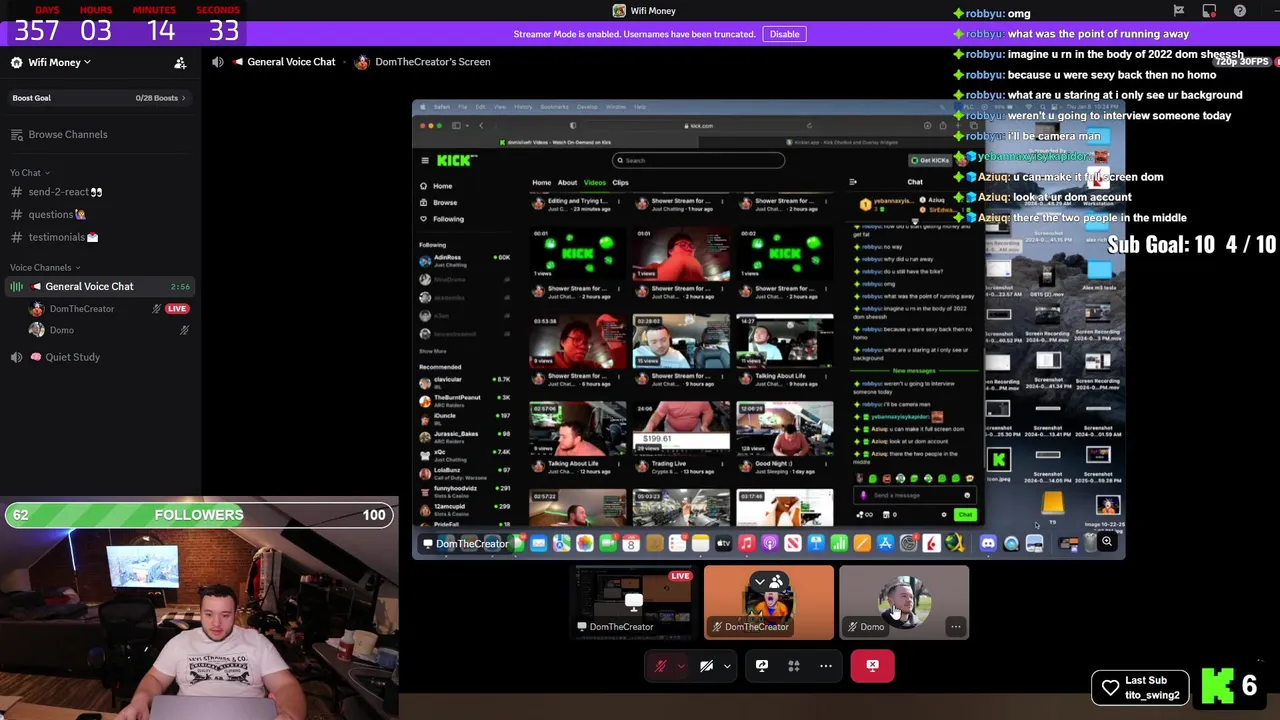Screen dimensions: 1280x720
Task: Open more call options ellipsis
Action: [826, 666]
